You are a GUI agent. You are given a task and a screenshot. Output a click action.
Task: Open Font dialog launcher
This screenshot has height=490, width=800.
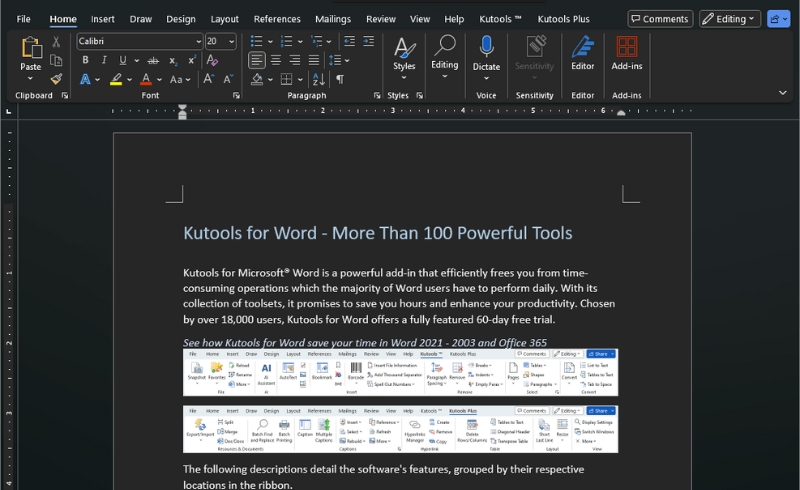click(x=236, y=95)
